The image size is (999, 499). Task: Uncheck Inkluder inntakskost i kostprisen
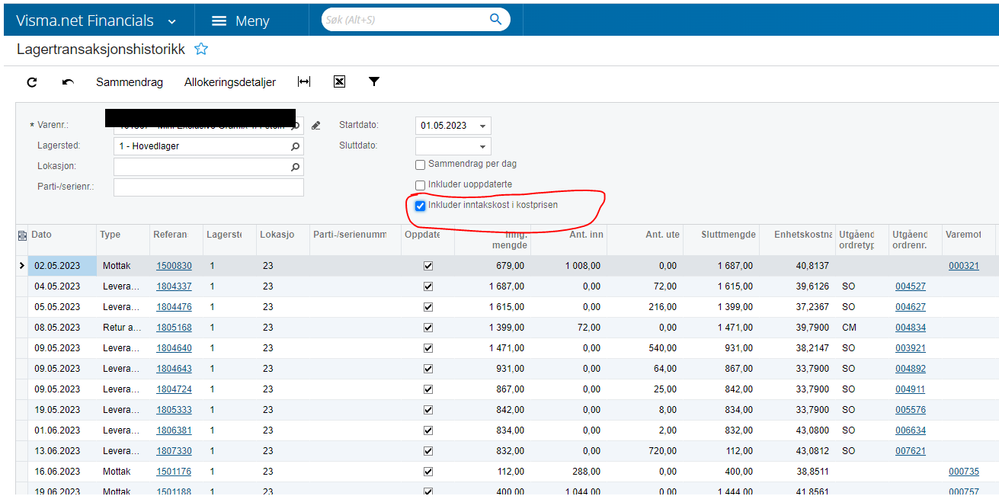420,206
